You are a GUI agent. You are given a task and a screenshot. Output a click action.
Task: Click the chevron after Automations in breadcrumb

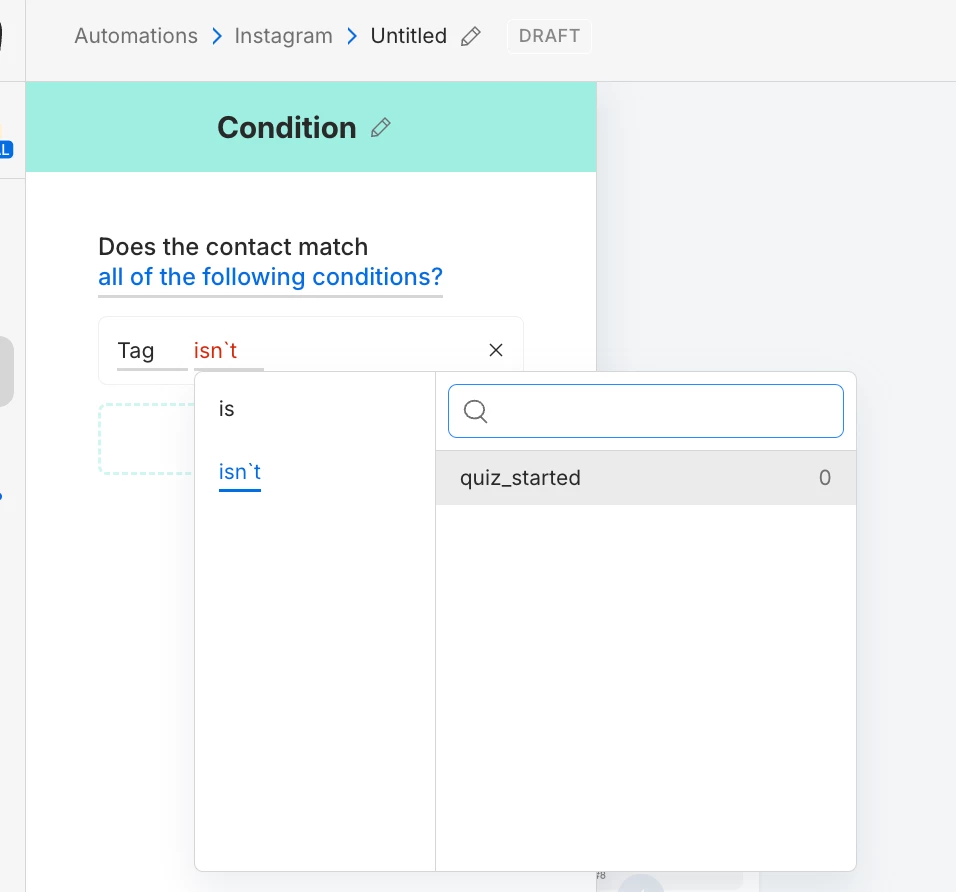[x=217, y=37]
